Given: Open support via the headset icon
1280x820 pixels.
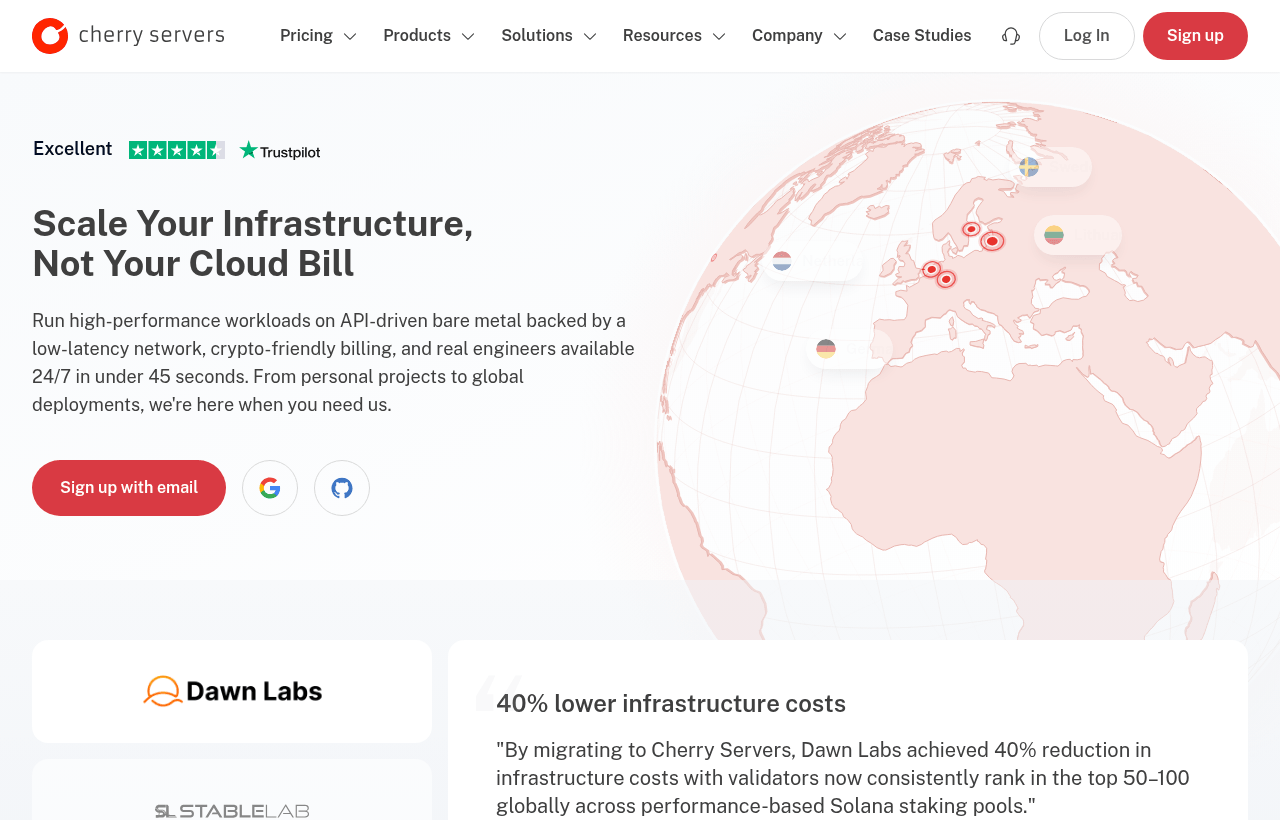Looking at the screenshot, I should pos(1011,36).
